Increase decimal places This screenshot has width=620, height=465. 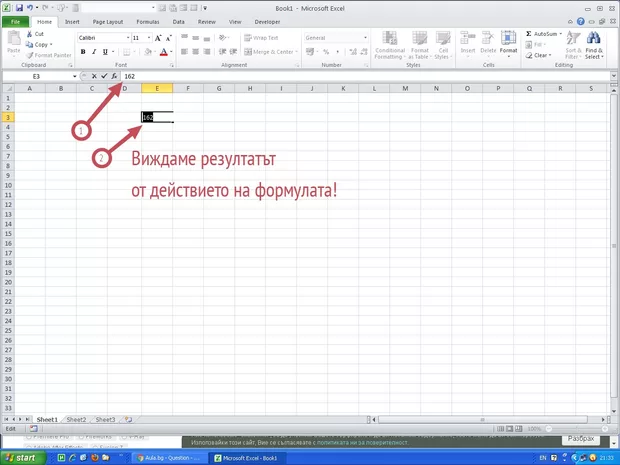[x=353, y=52]
